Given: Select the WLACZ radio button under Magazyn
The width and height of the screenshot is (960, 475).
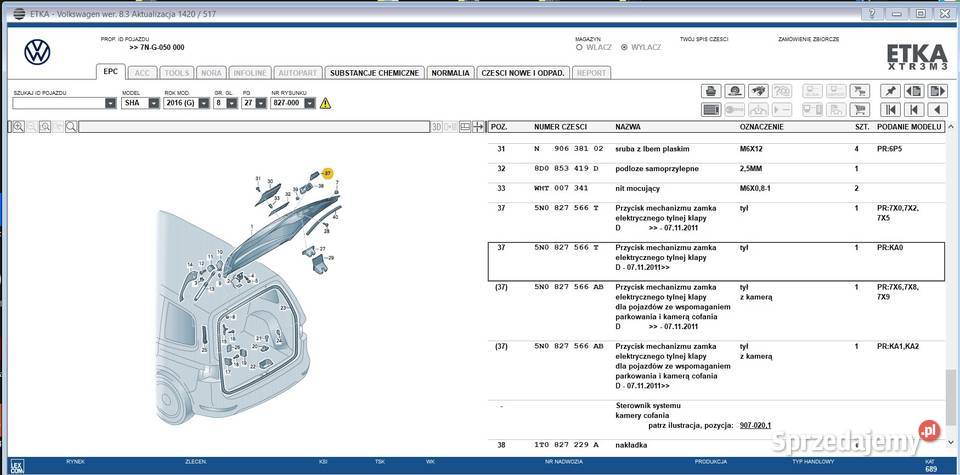Looking at the screenshot, I should click(580, 47).
